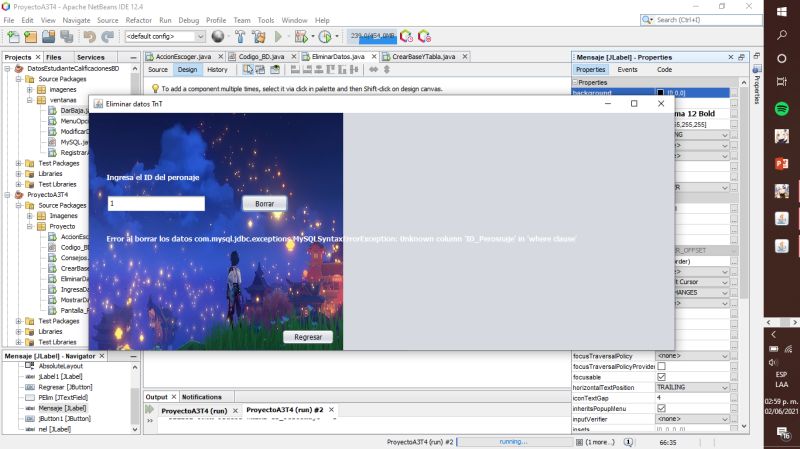Open the Windows notification center icon
800x449 pixels.
783,434
